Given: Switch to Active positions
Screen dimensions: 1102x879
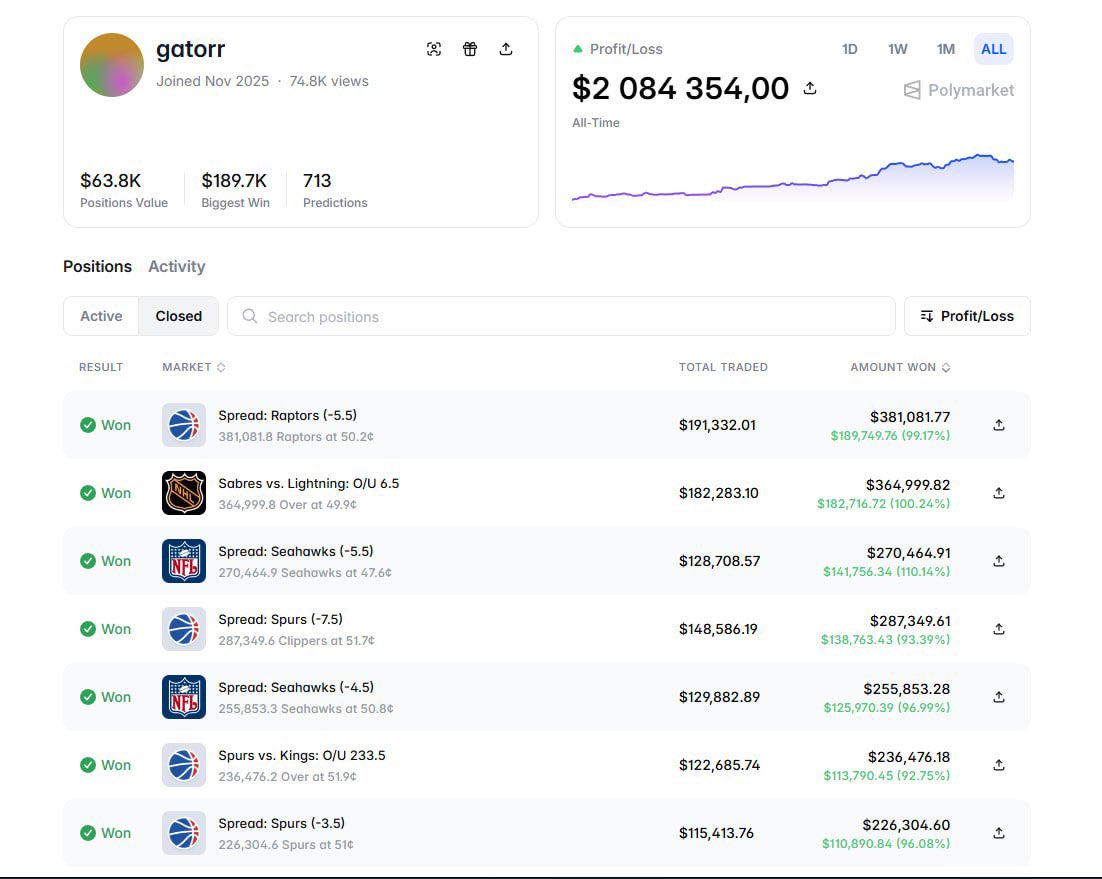Looking at the screenshot, I should tap(101, 316).
